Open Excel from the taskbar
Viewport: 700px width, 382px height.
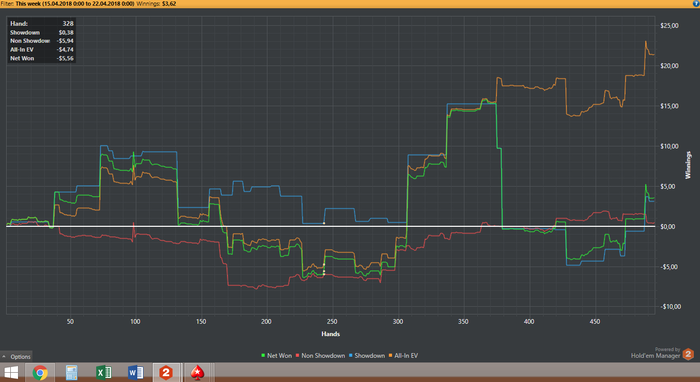click(104, 372)
